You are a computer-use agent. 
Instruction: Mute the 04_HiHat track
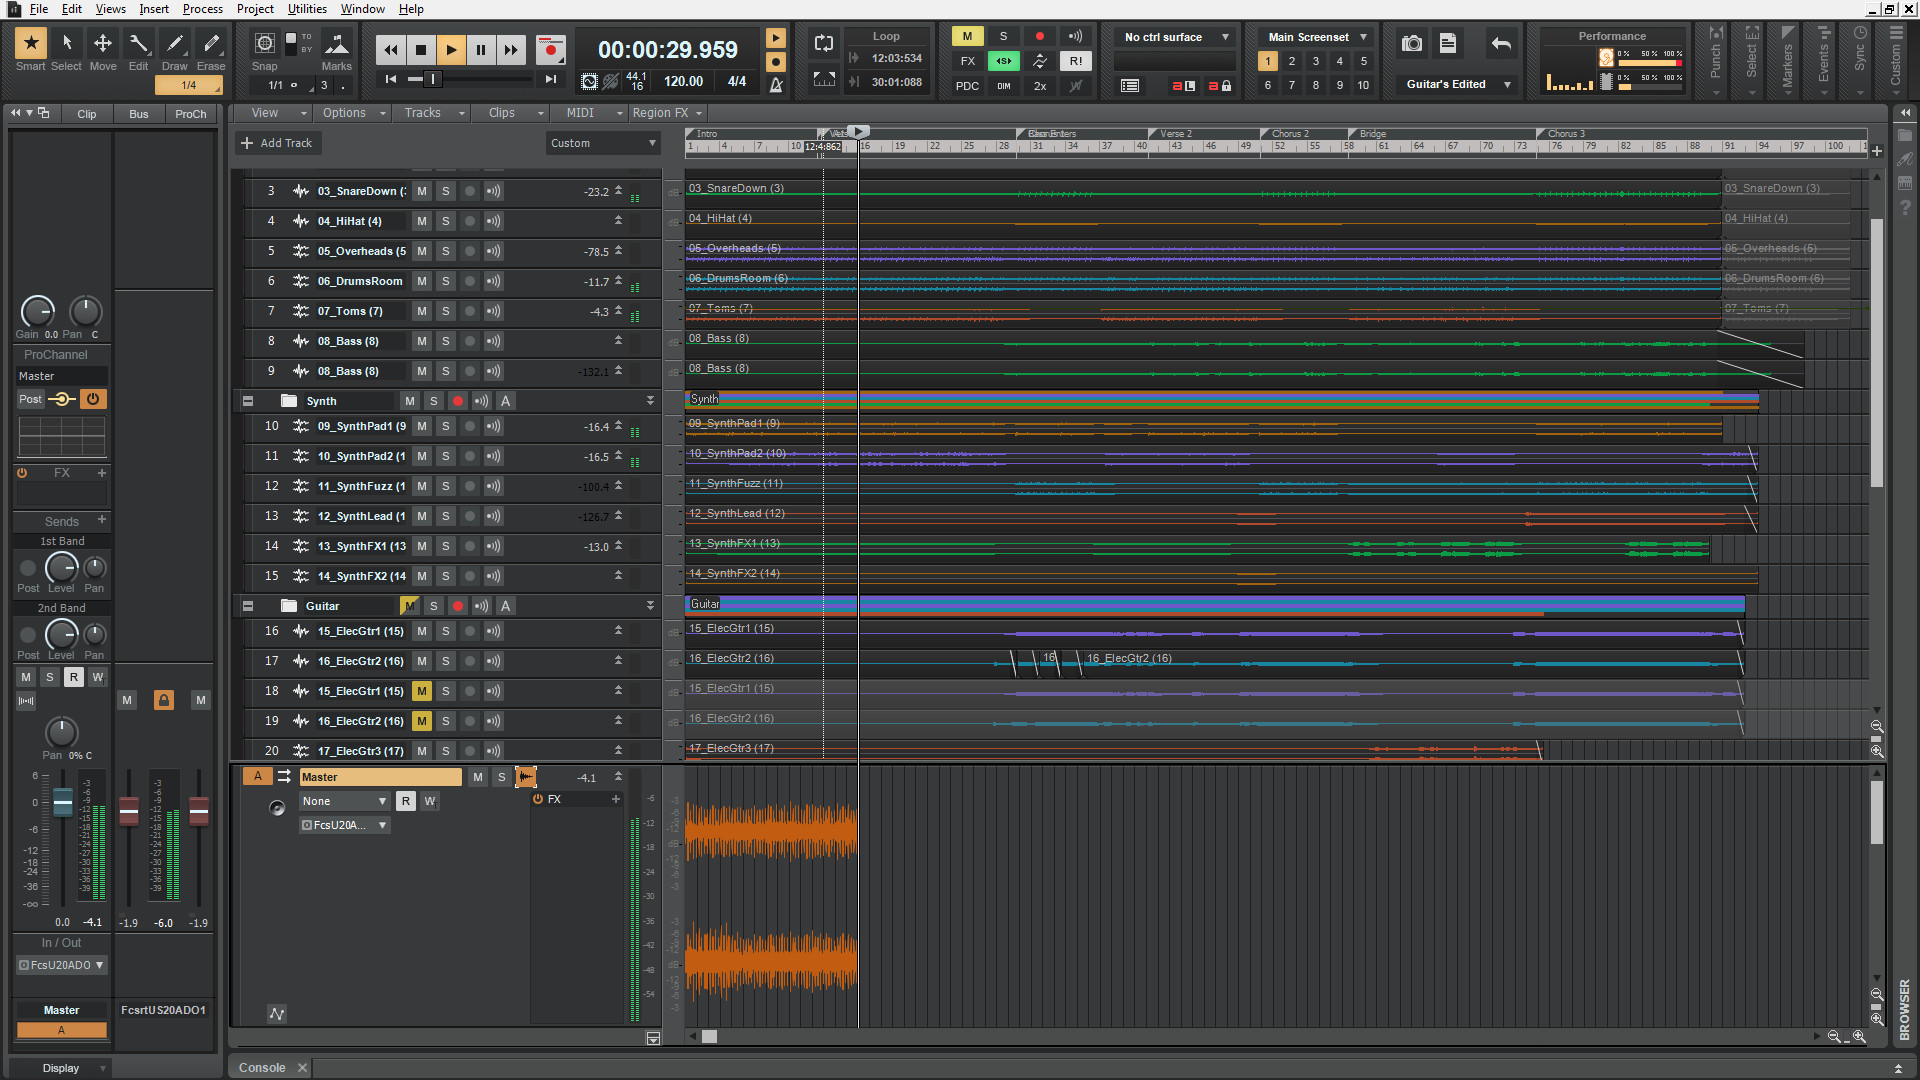(421, 221)
